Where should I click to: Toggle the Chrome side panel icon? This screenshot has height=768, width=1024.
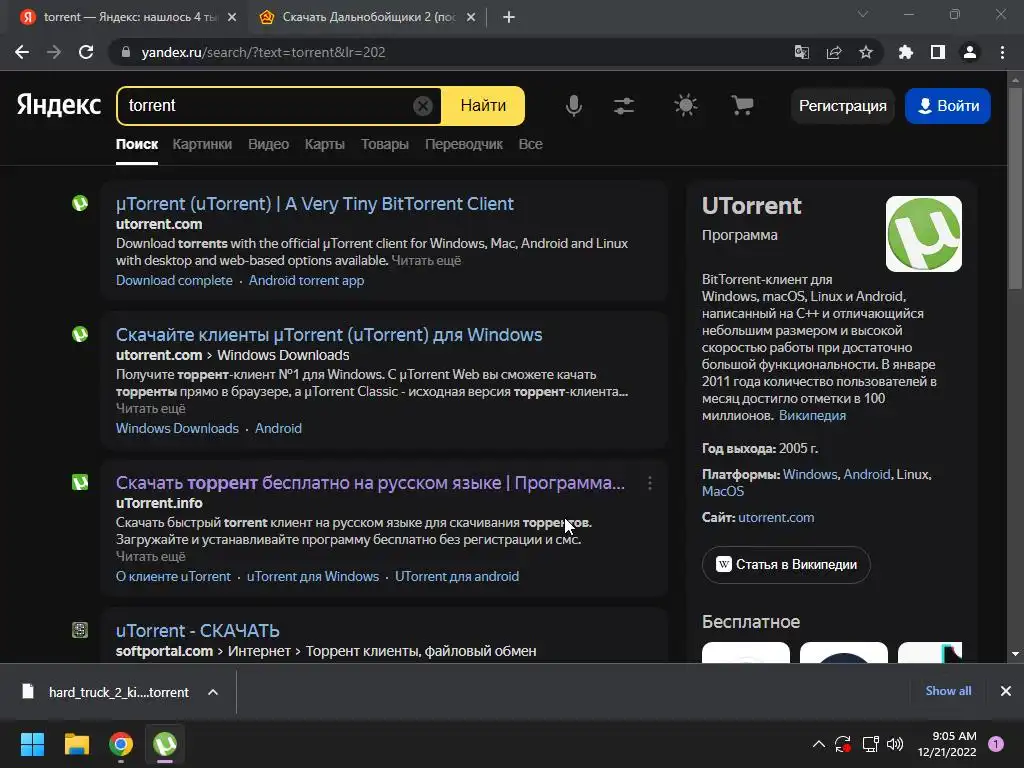pyautogui.click(x=938, y=52)
